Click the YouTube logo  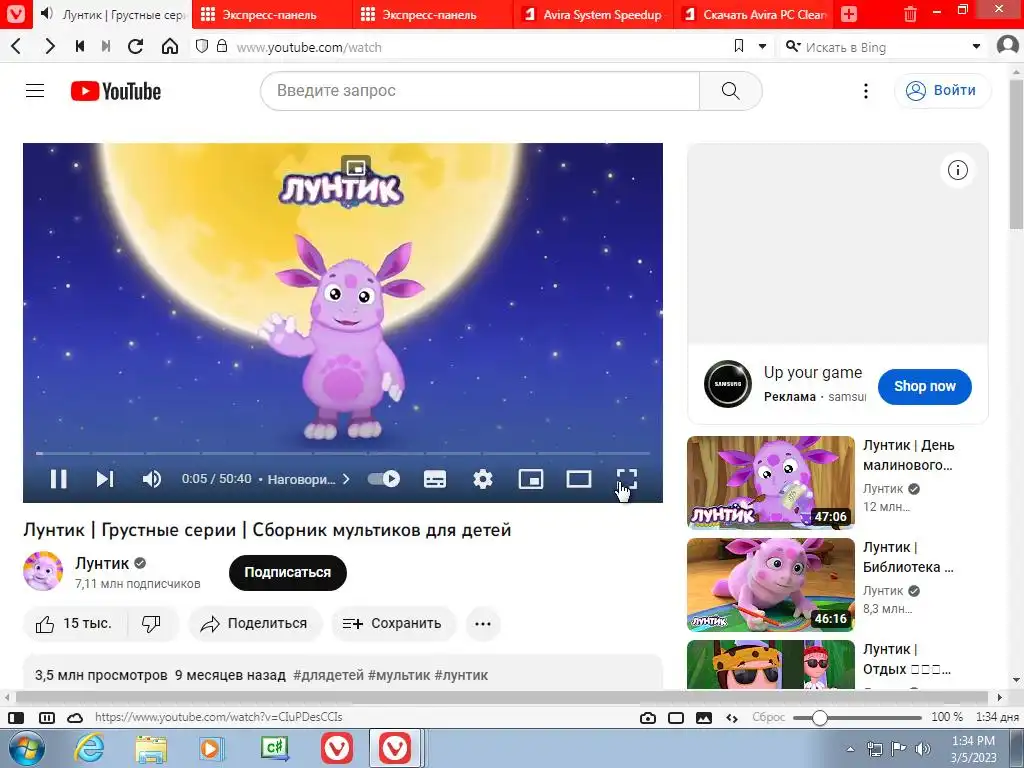pyautogui.click(x=116, y=91)
